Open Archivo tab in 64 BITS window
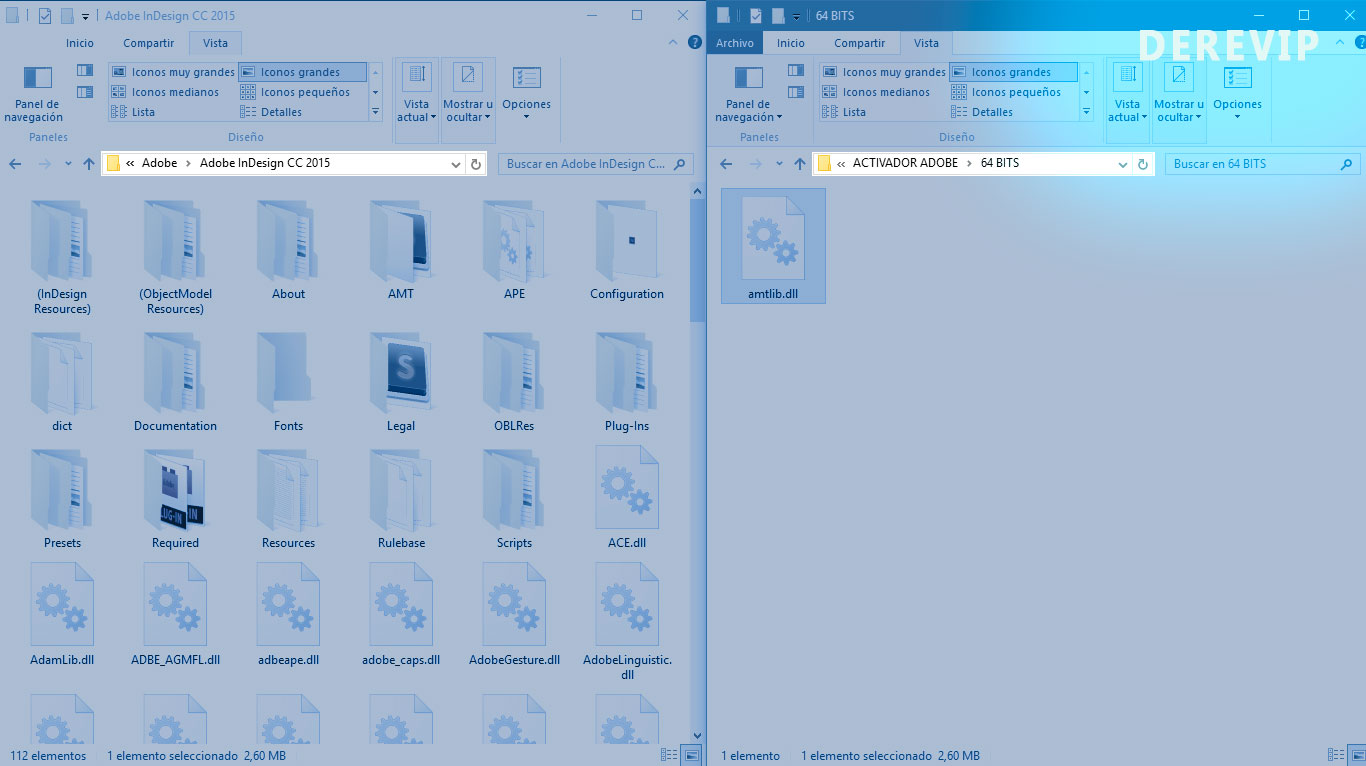 click(x=735, y=43)
